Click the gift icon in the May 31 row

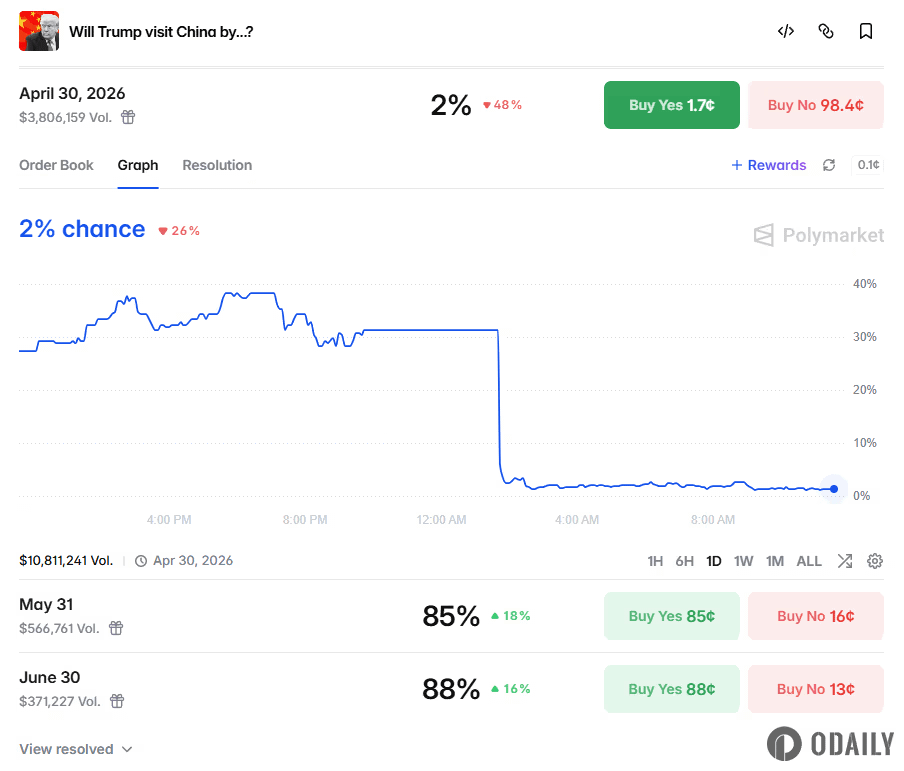pos(116,628)
